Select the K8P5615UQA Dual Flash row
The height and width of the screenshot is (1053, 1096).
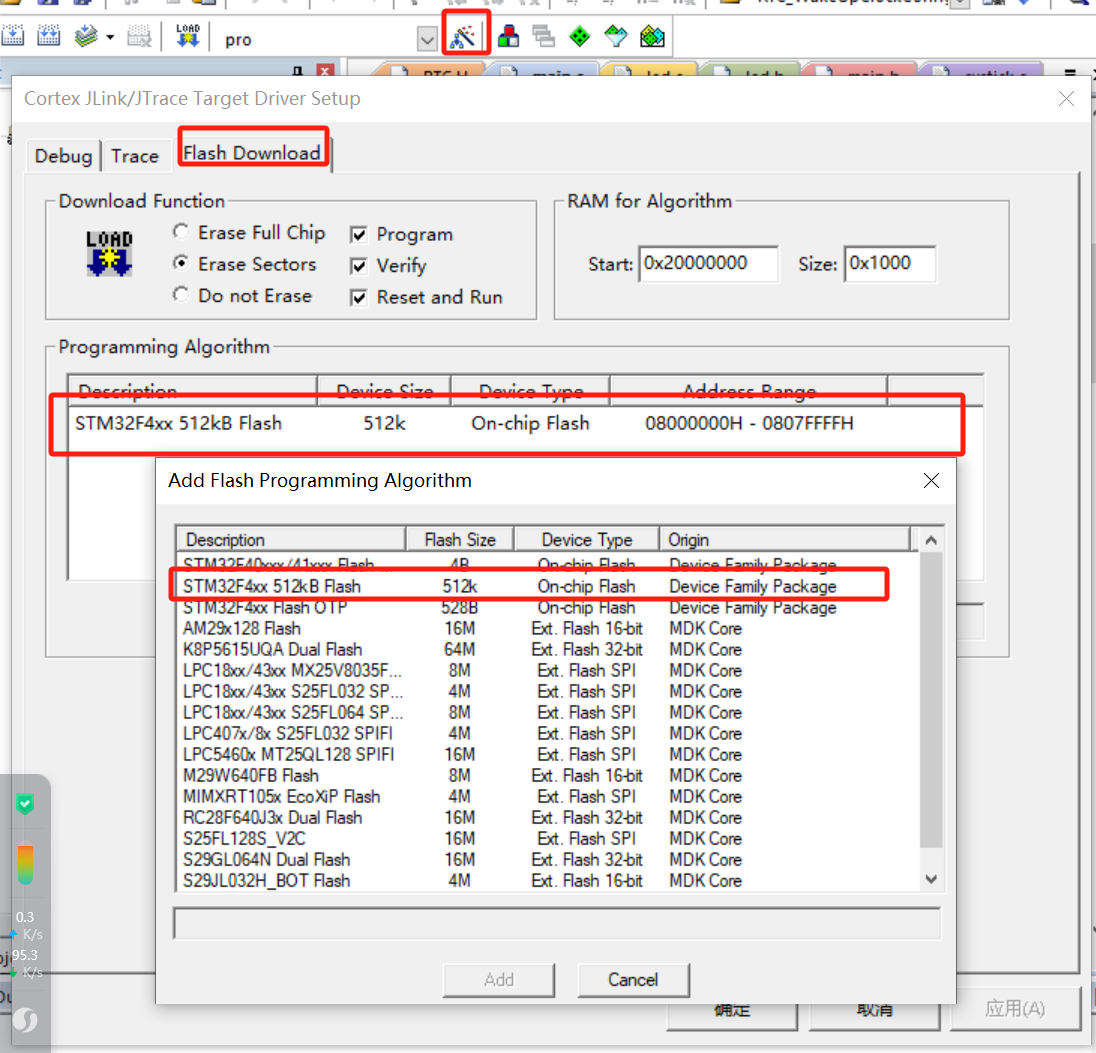click(x=547, y=650)
